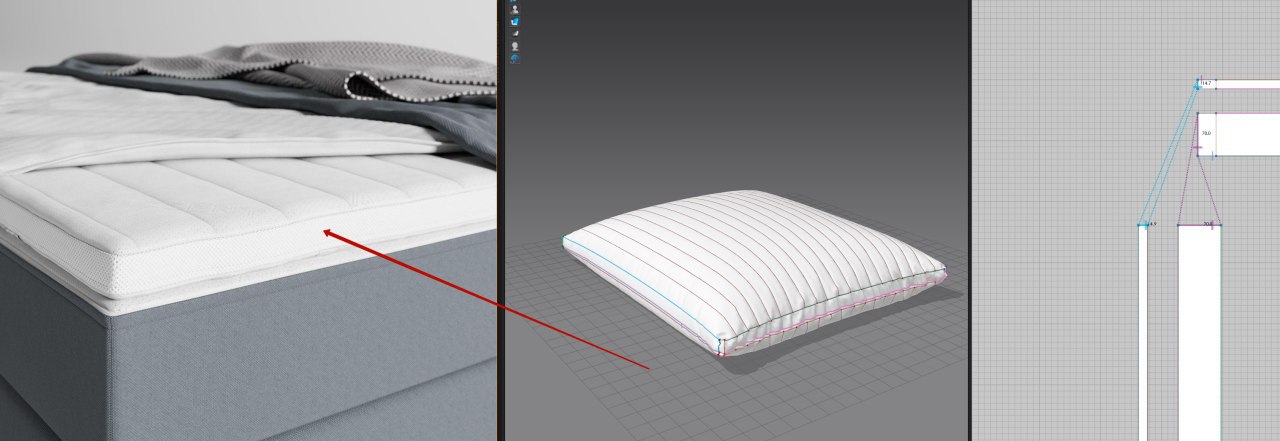This screenshot has width=1280, height=441.
Task: Click the blue garment display icon
Action: click(x=515, y=20)
